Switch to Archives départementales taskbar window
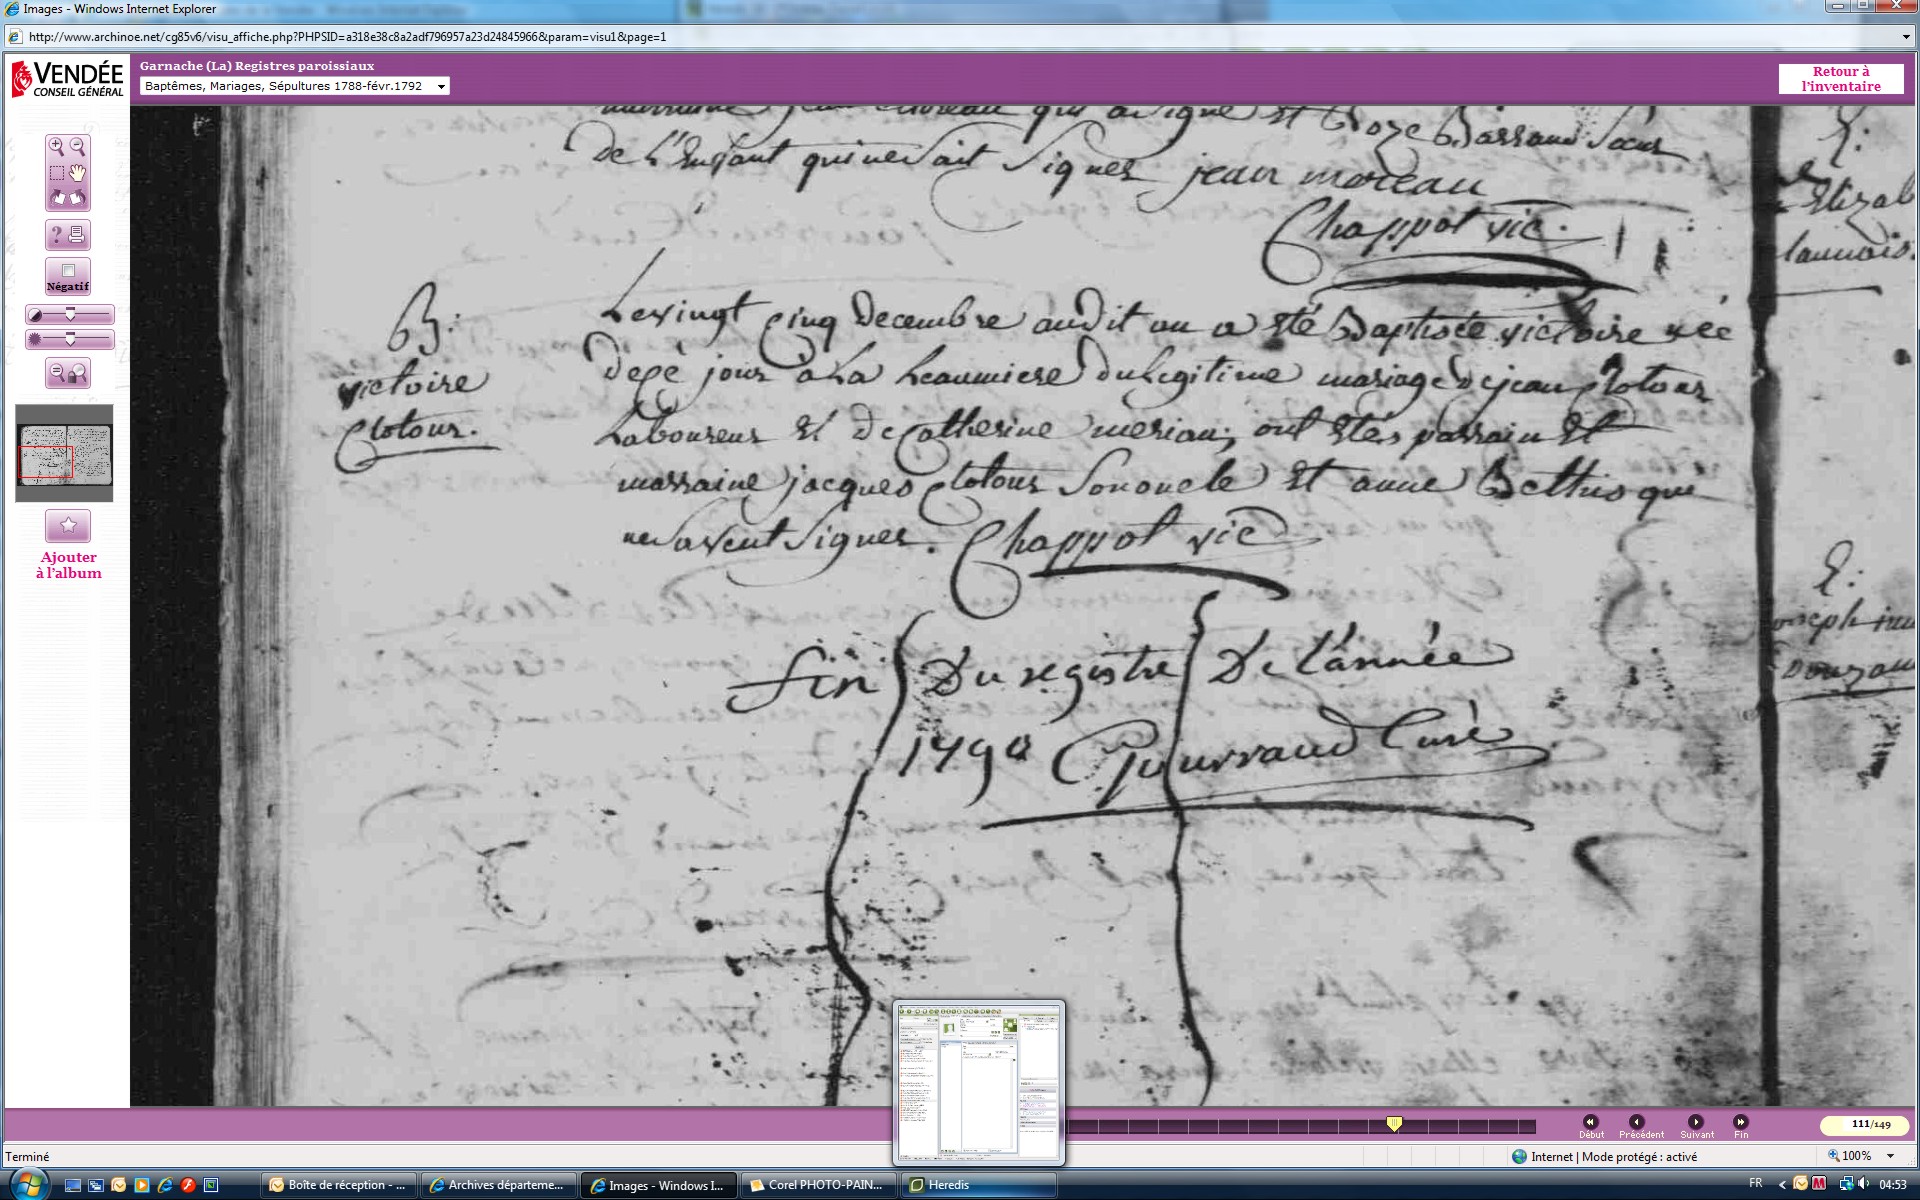Image resolution: width=1920 pixels, height=1200 pixels. click(498, 1185)
